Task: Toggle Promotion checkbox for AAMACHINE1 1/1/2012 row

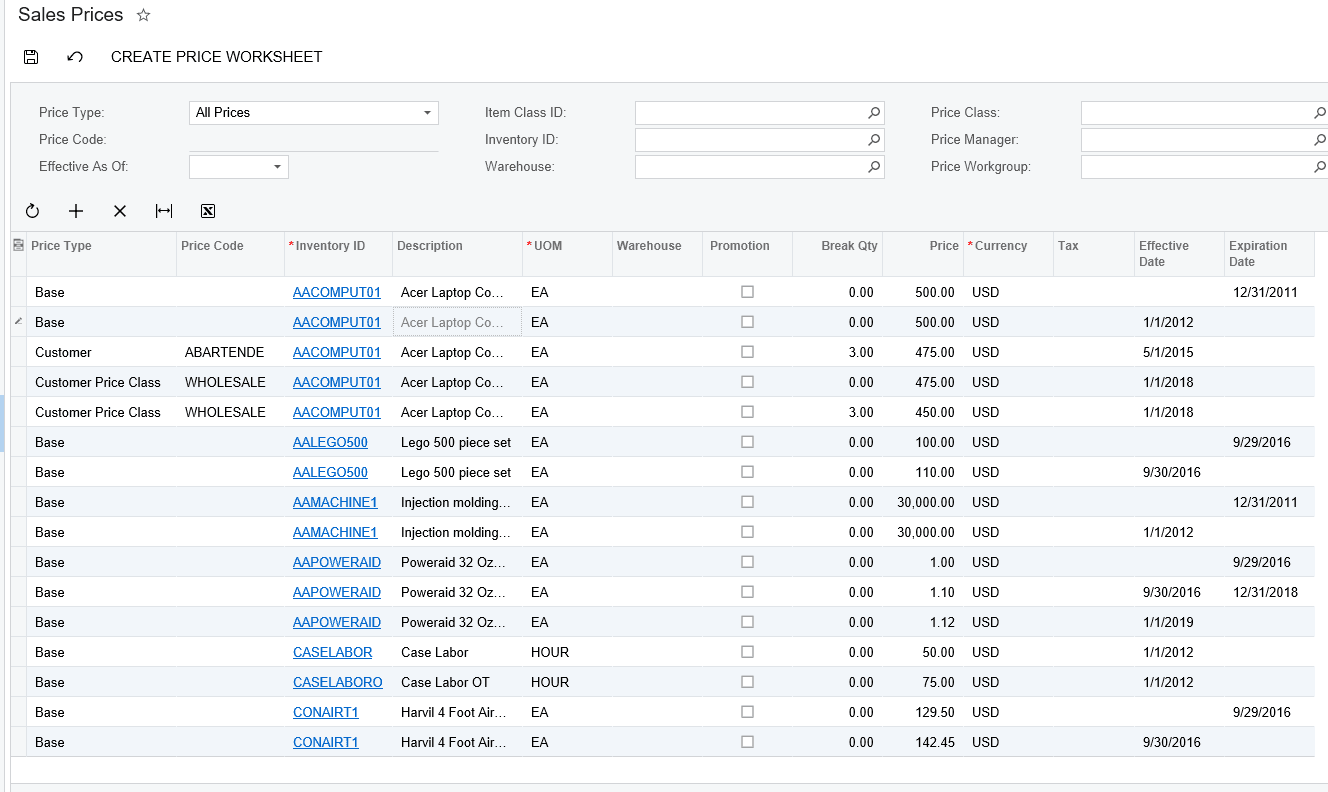Action: [747, 532]
